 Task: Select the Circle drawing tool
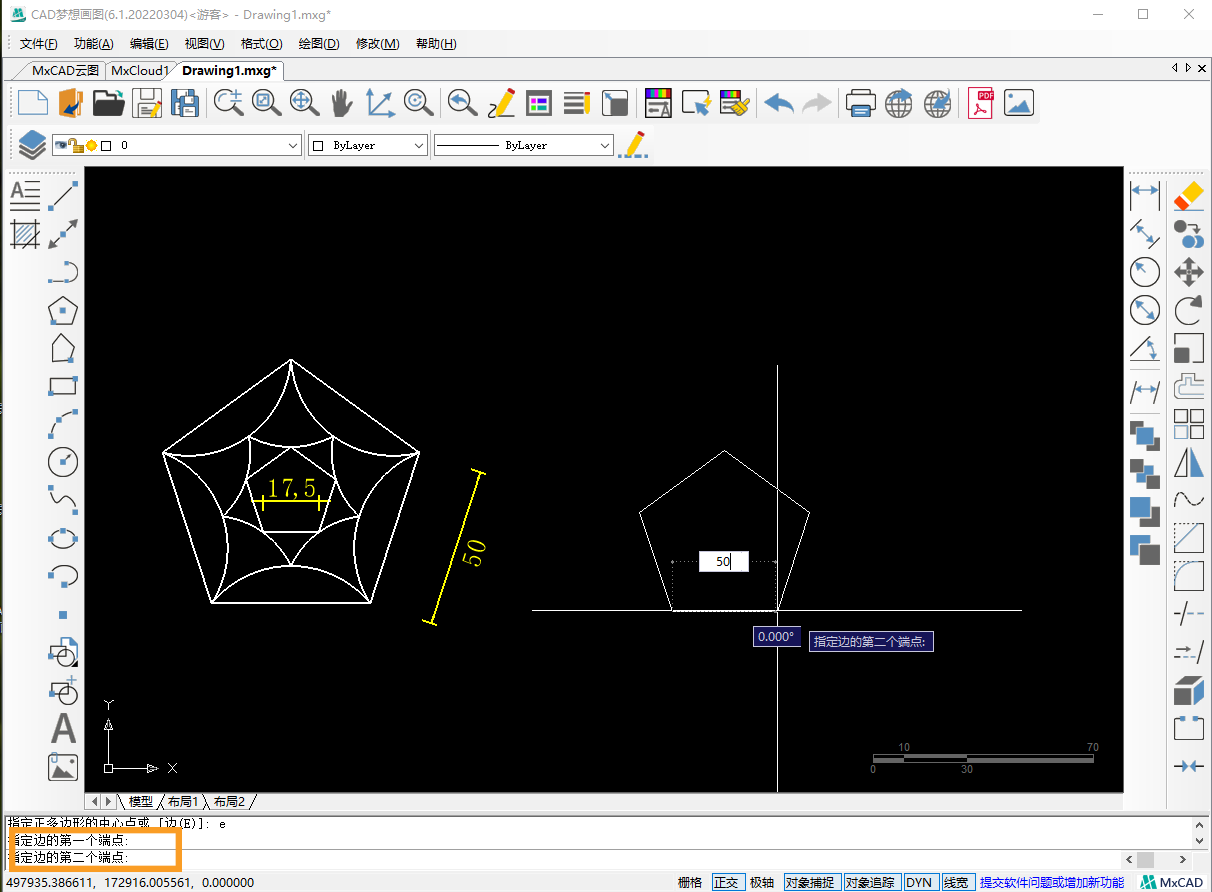(x=62, y=462)
